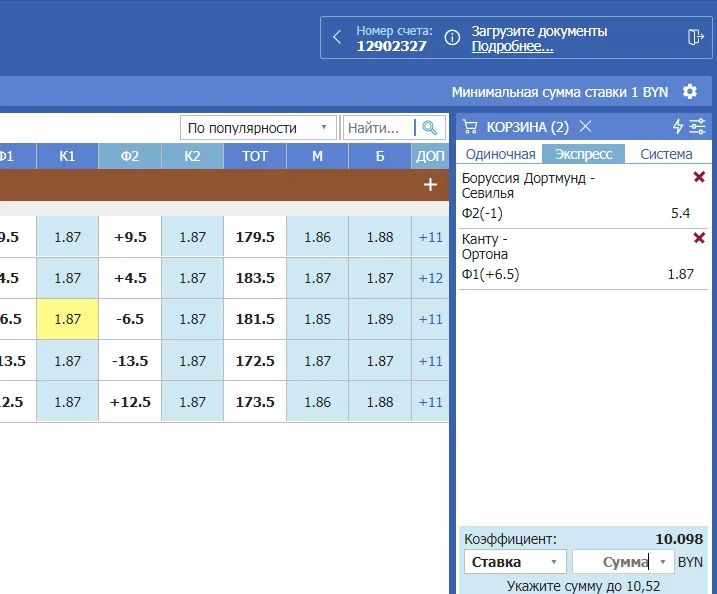
Task: Expand +12 additional markets
Action: pyautogui.click(x=430, y=279)
